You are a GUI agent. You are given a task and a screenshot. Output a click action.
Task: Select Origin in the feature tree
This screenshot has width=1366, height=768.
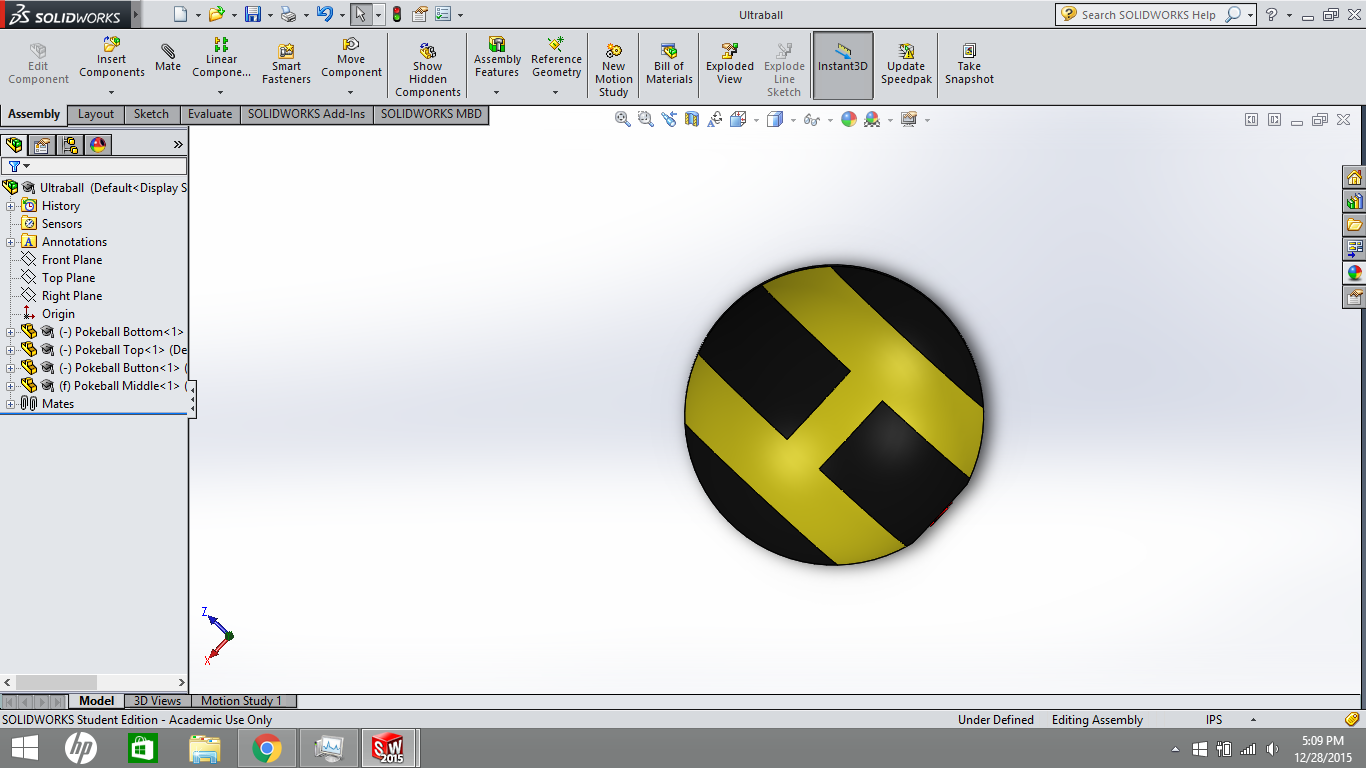tap(58, 314)
